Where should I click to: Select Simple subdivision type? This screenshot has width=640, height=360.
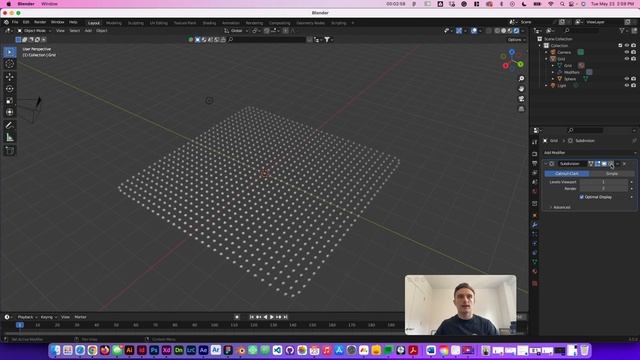(612, 174)
